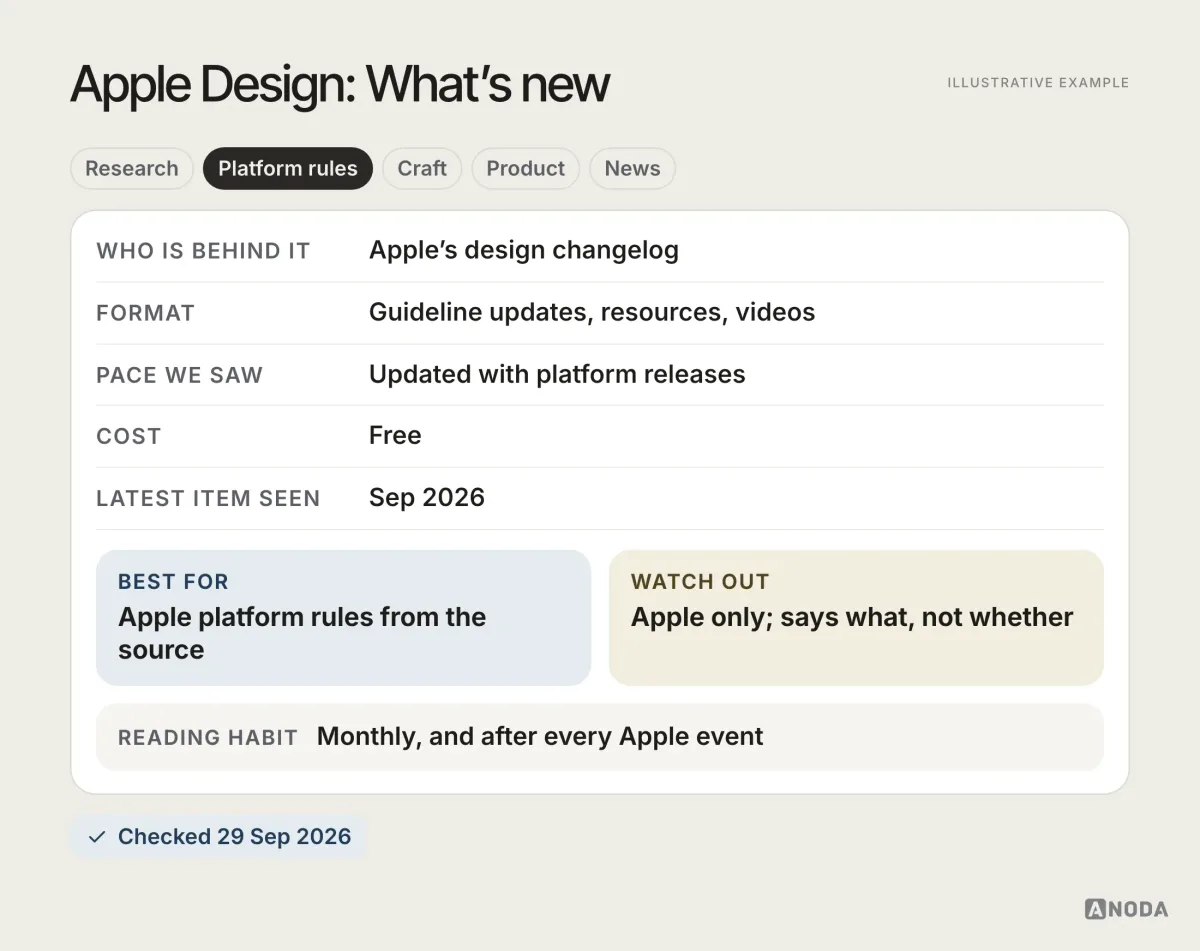Image resolution: width=1200 pixels, height=951 pixels.
Task: Switch to the News tab
Action: click(632, 168)
